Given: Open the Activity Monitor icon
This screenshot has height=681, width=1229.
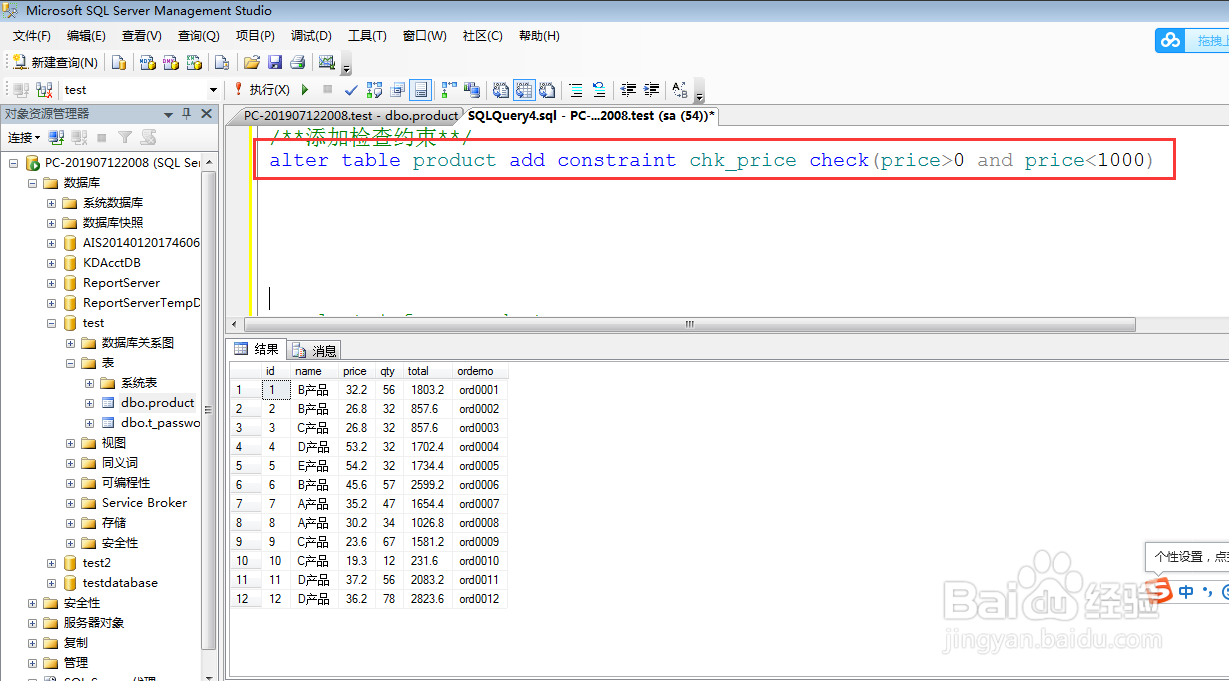Looking at the screenshot, I should click(327, 62).
